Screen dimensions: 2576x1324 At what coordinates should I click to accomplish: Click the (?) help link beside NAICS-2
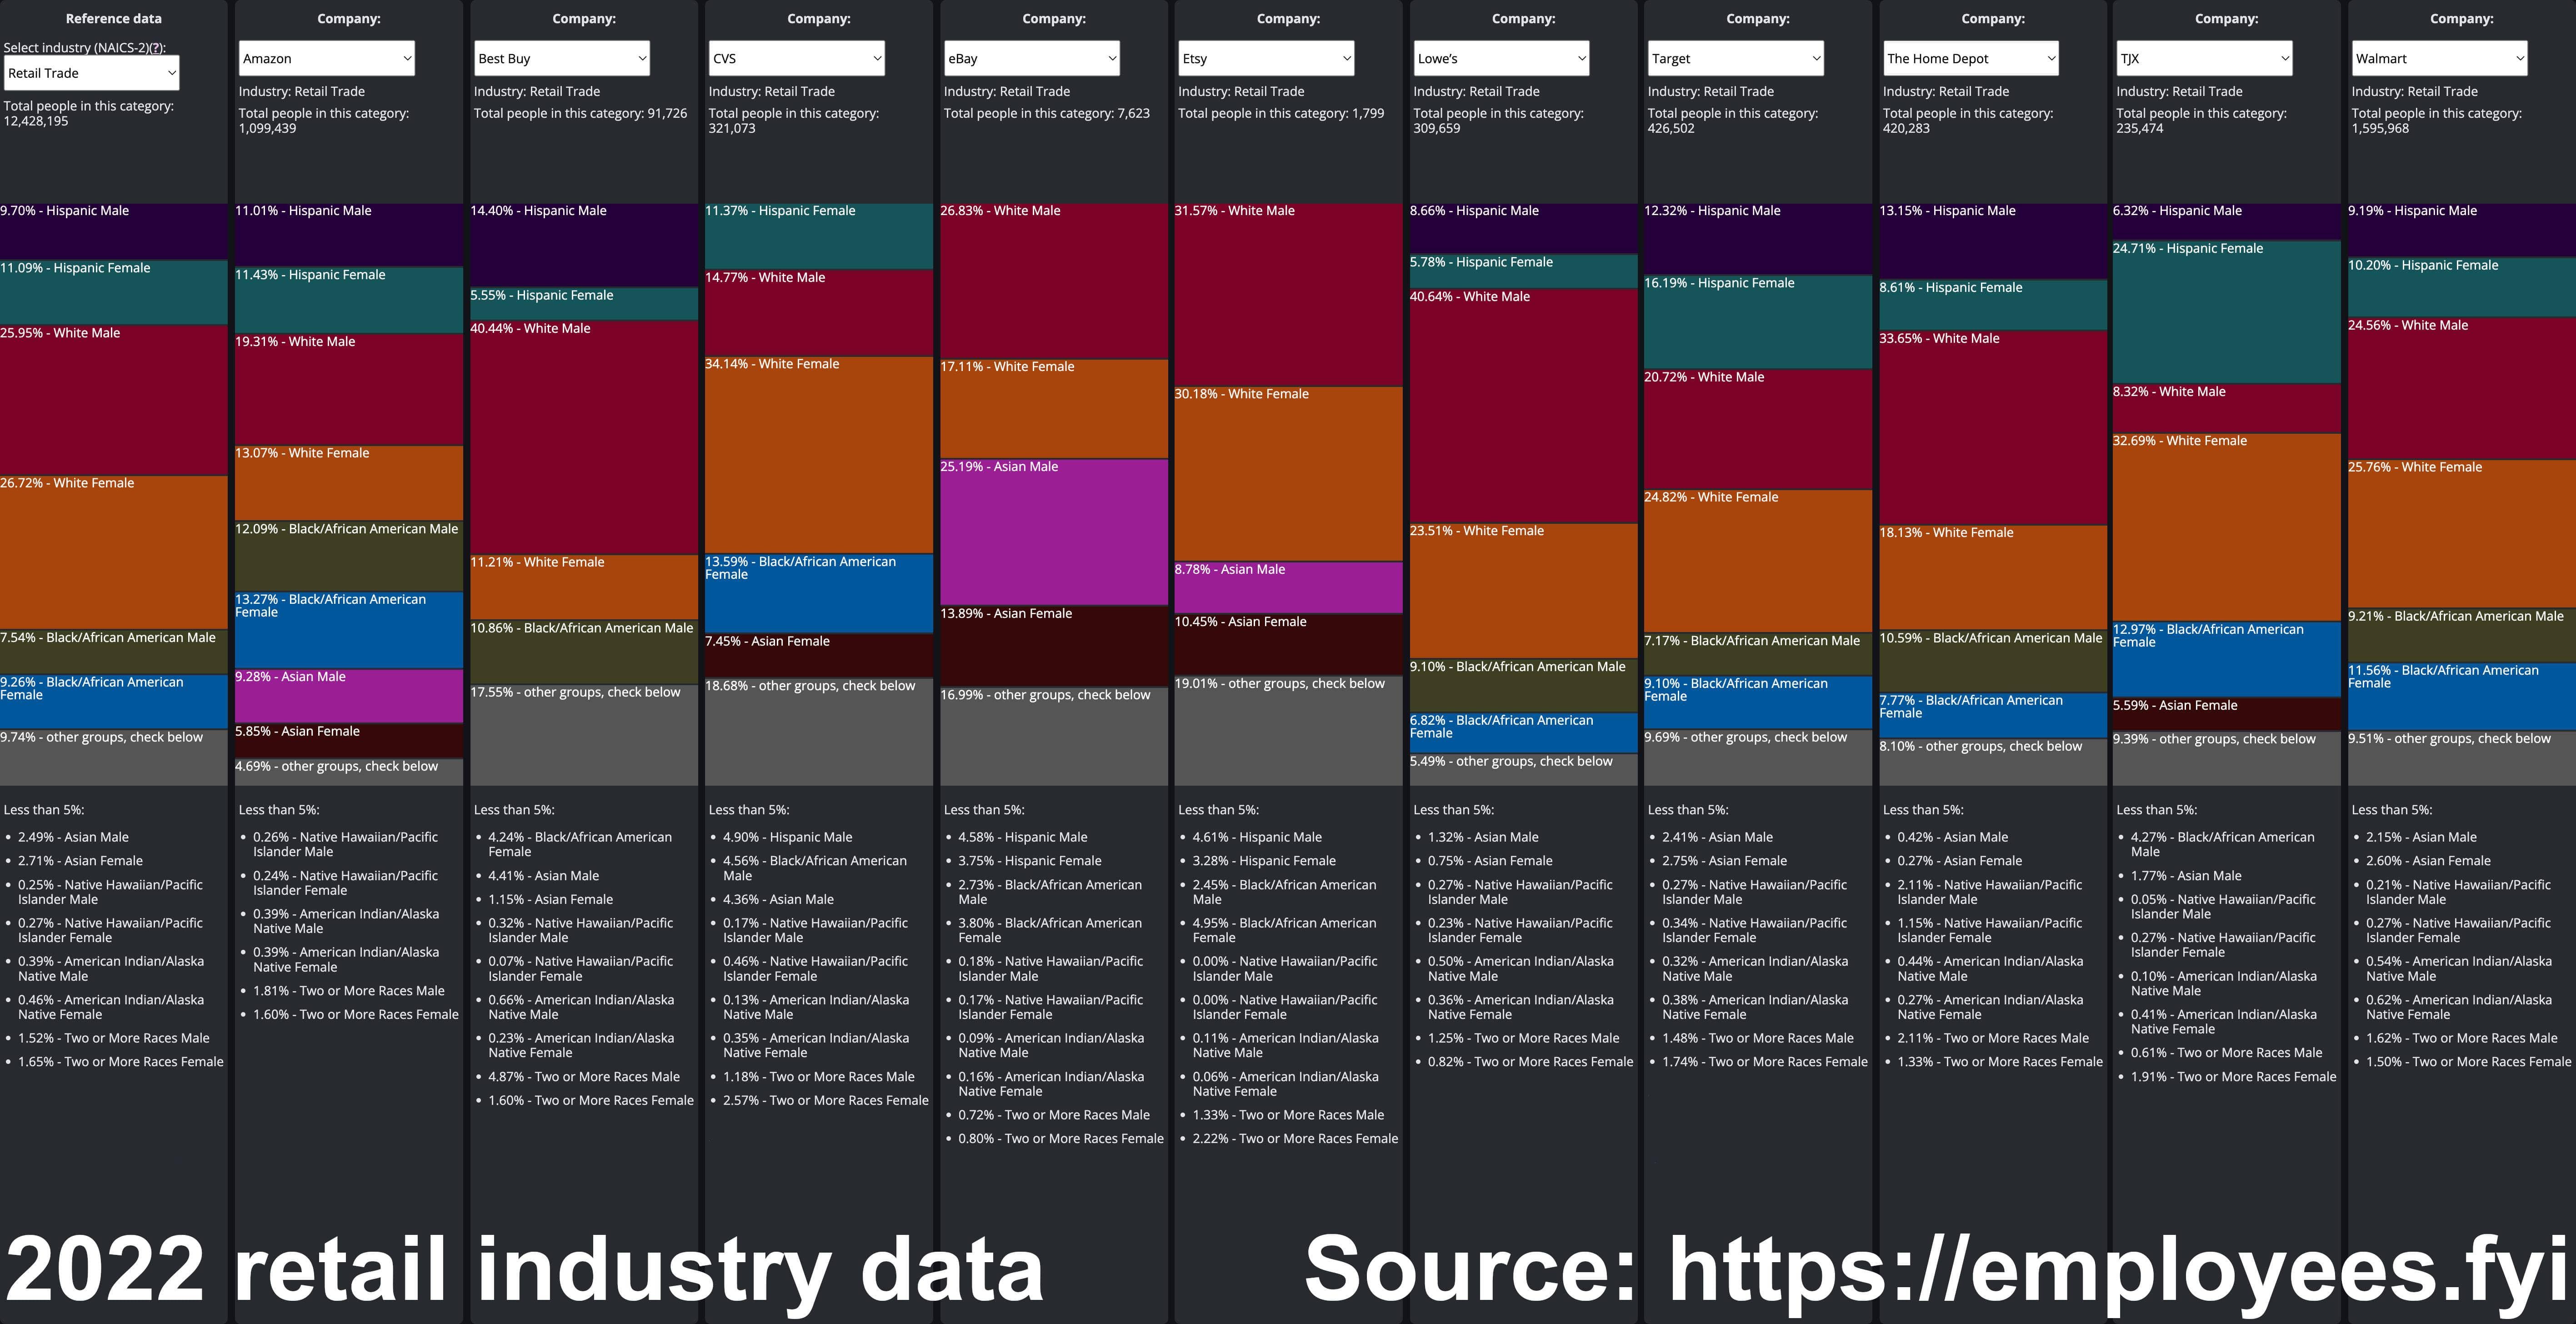pyautogui.click(x=156, y=48)
